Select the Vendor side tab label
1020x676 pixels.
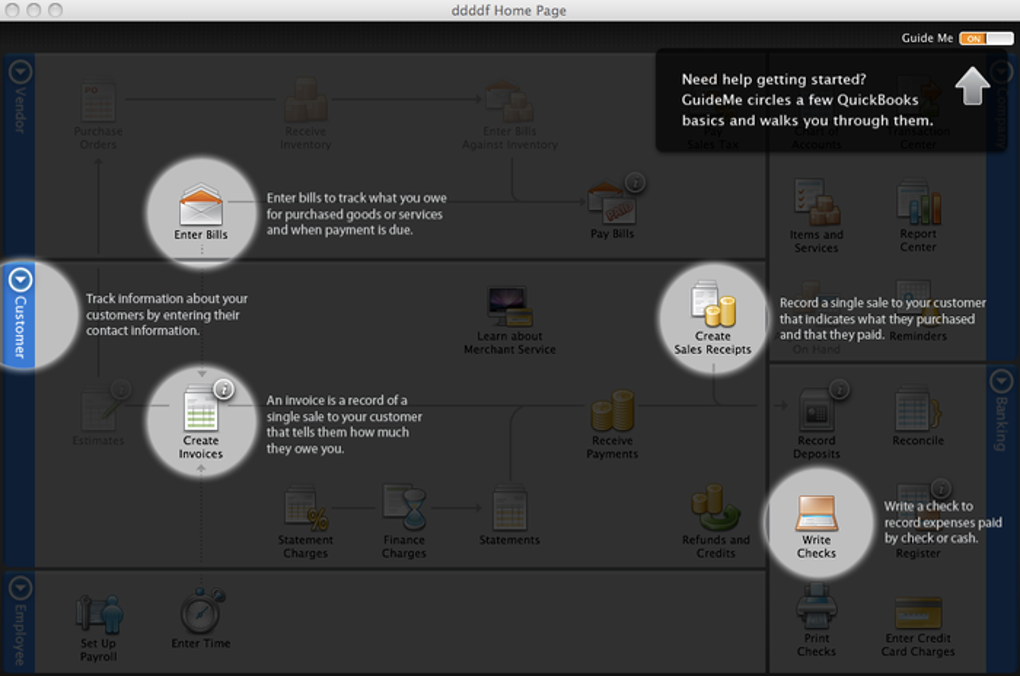[x=20, y=111]
